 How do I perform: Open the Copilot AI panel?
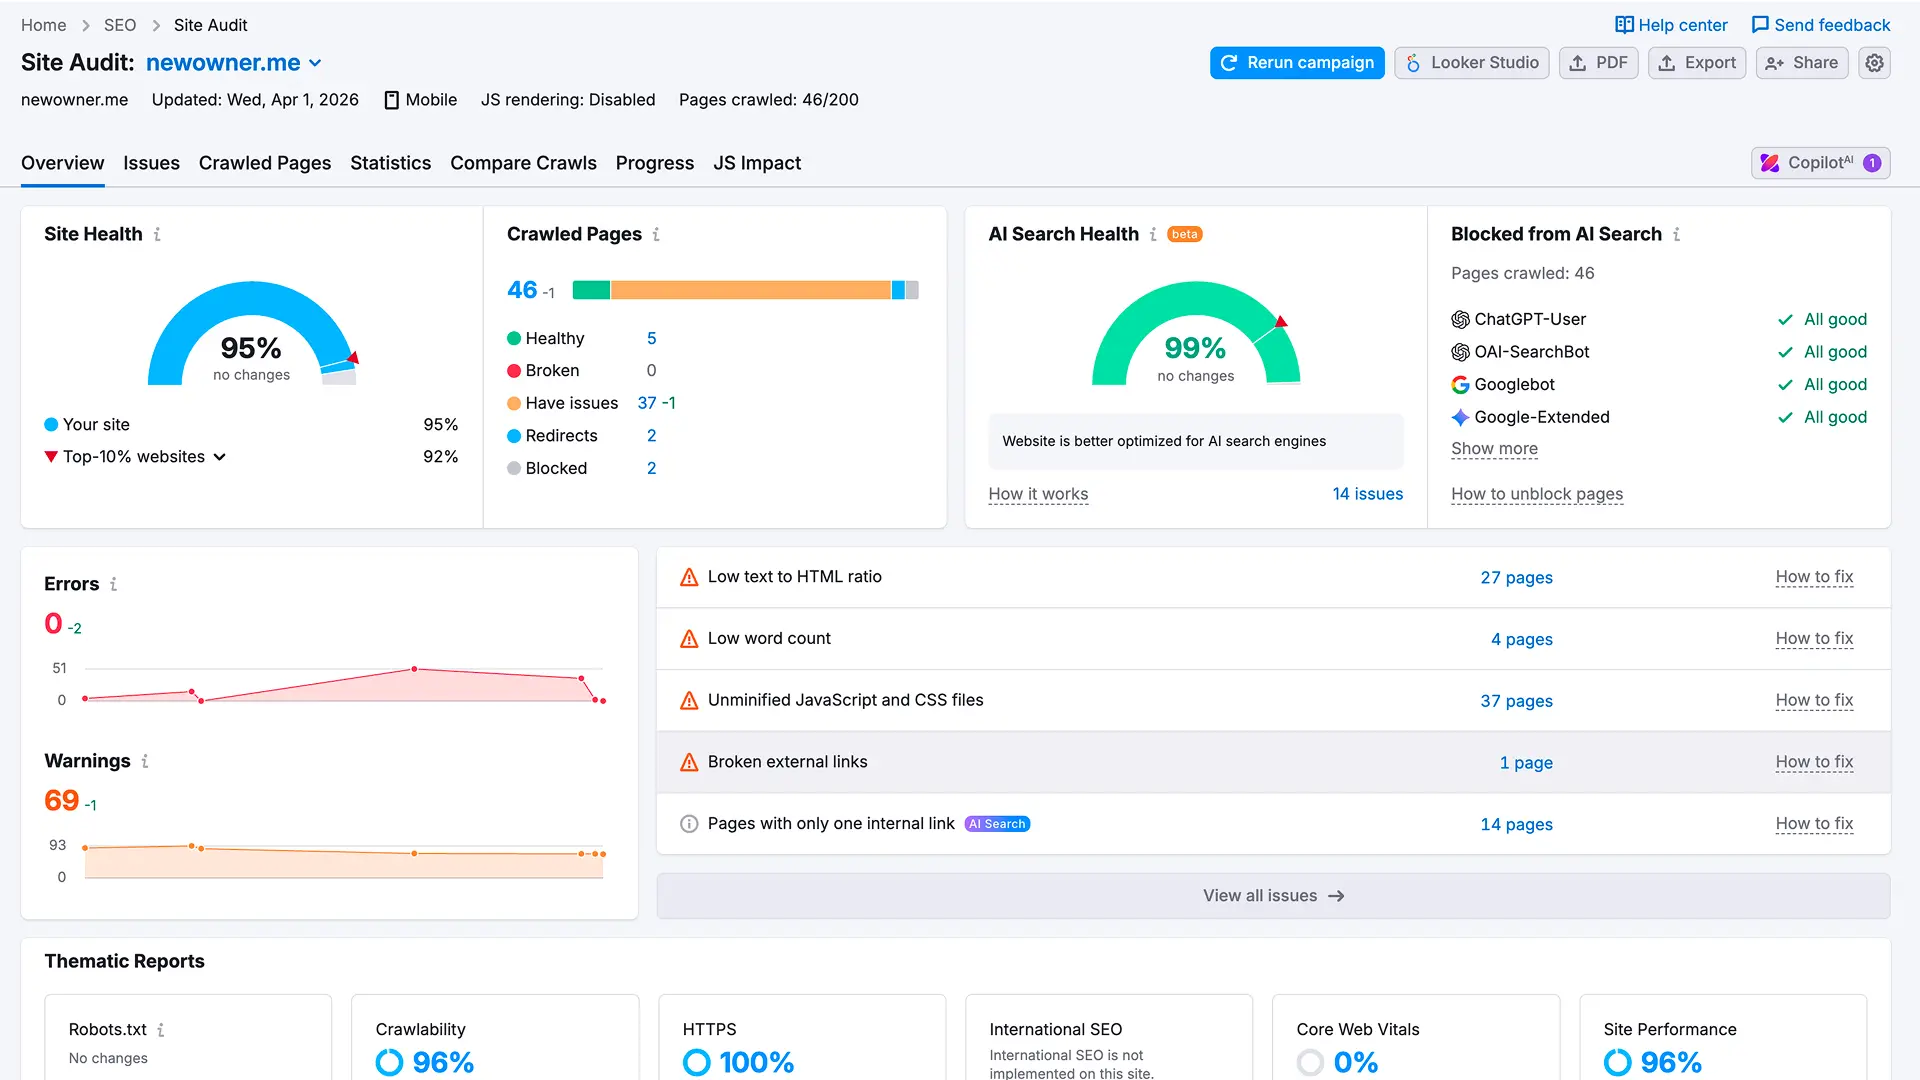click(1820, 162)
